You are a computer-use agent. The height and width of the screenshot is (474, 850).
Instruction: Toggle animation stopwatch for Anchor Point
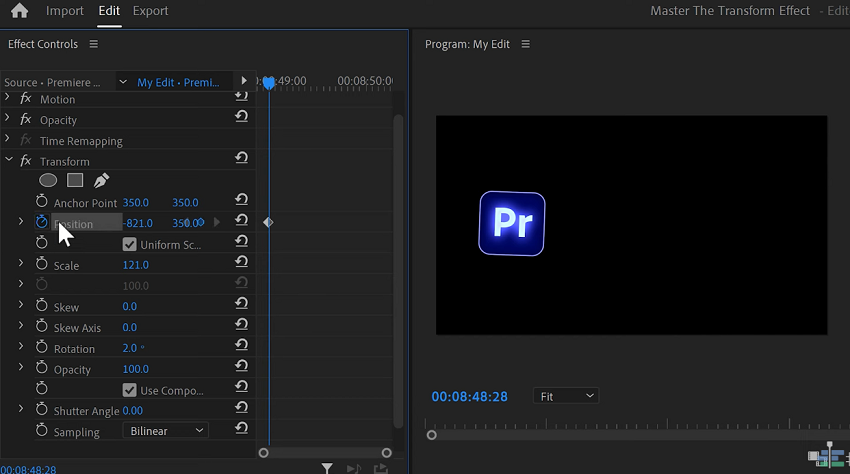click(x=42, y=201)
